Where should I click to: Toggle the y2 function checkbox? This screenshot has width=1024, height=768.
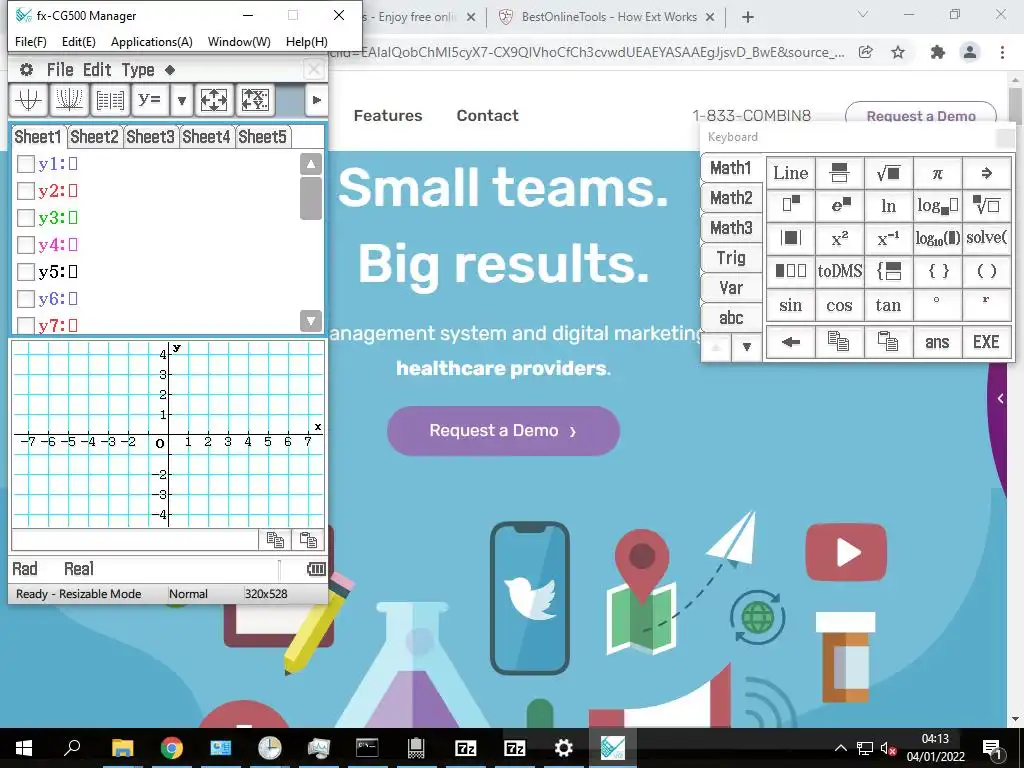pyautogui.click(x=25, y=190)
